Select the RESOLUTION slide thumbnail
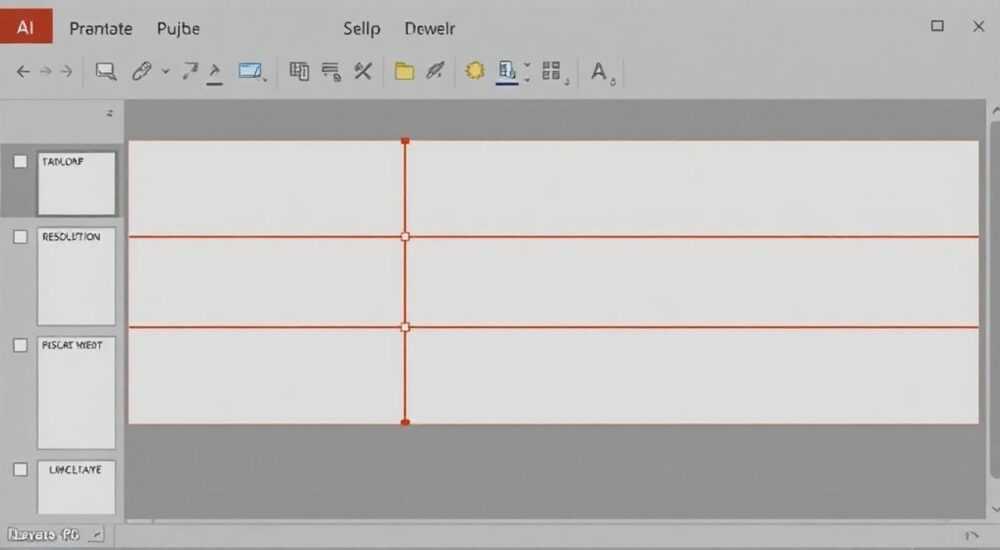The width and height of the screenshot is (1000, 550). [x=77, y=276]
